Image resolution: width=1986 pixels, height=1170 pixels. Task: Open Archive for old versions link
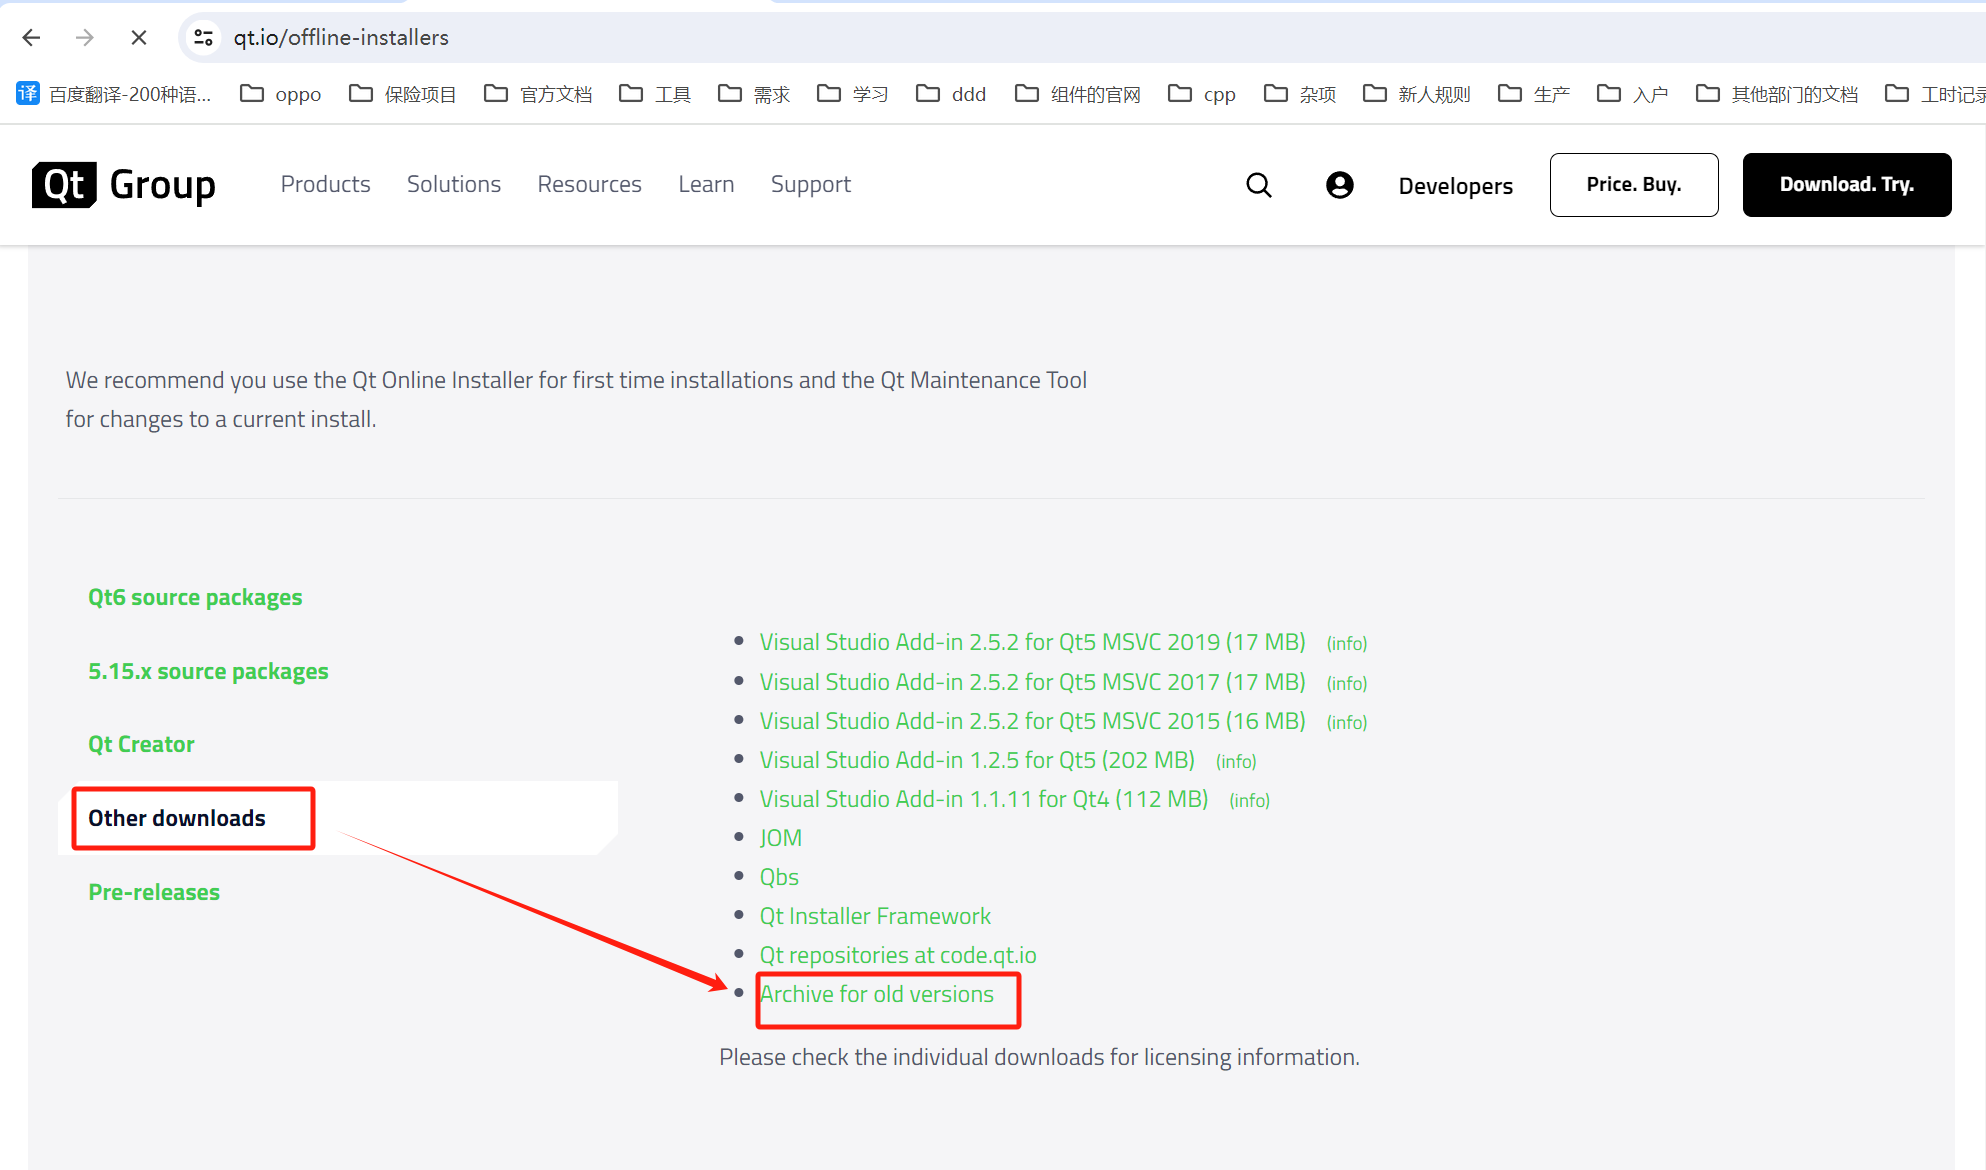[877, 994]
